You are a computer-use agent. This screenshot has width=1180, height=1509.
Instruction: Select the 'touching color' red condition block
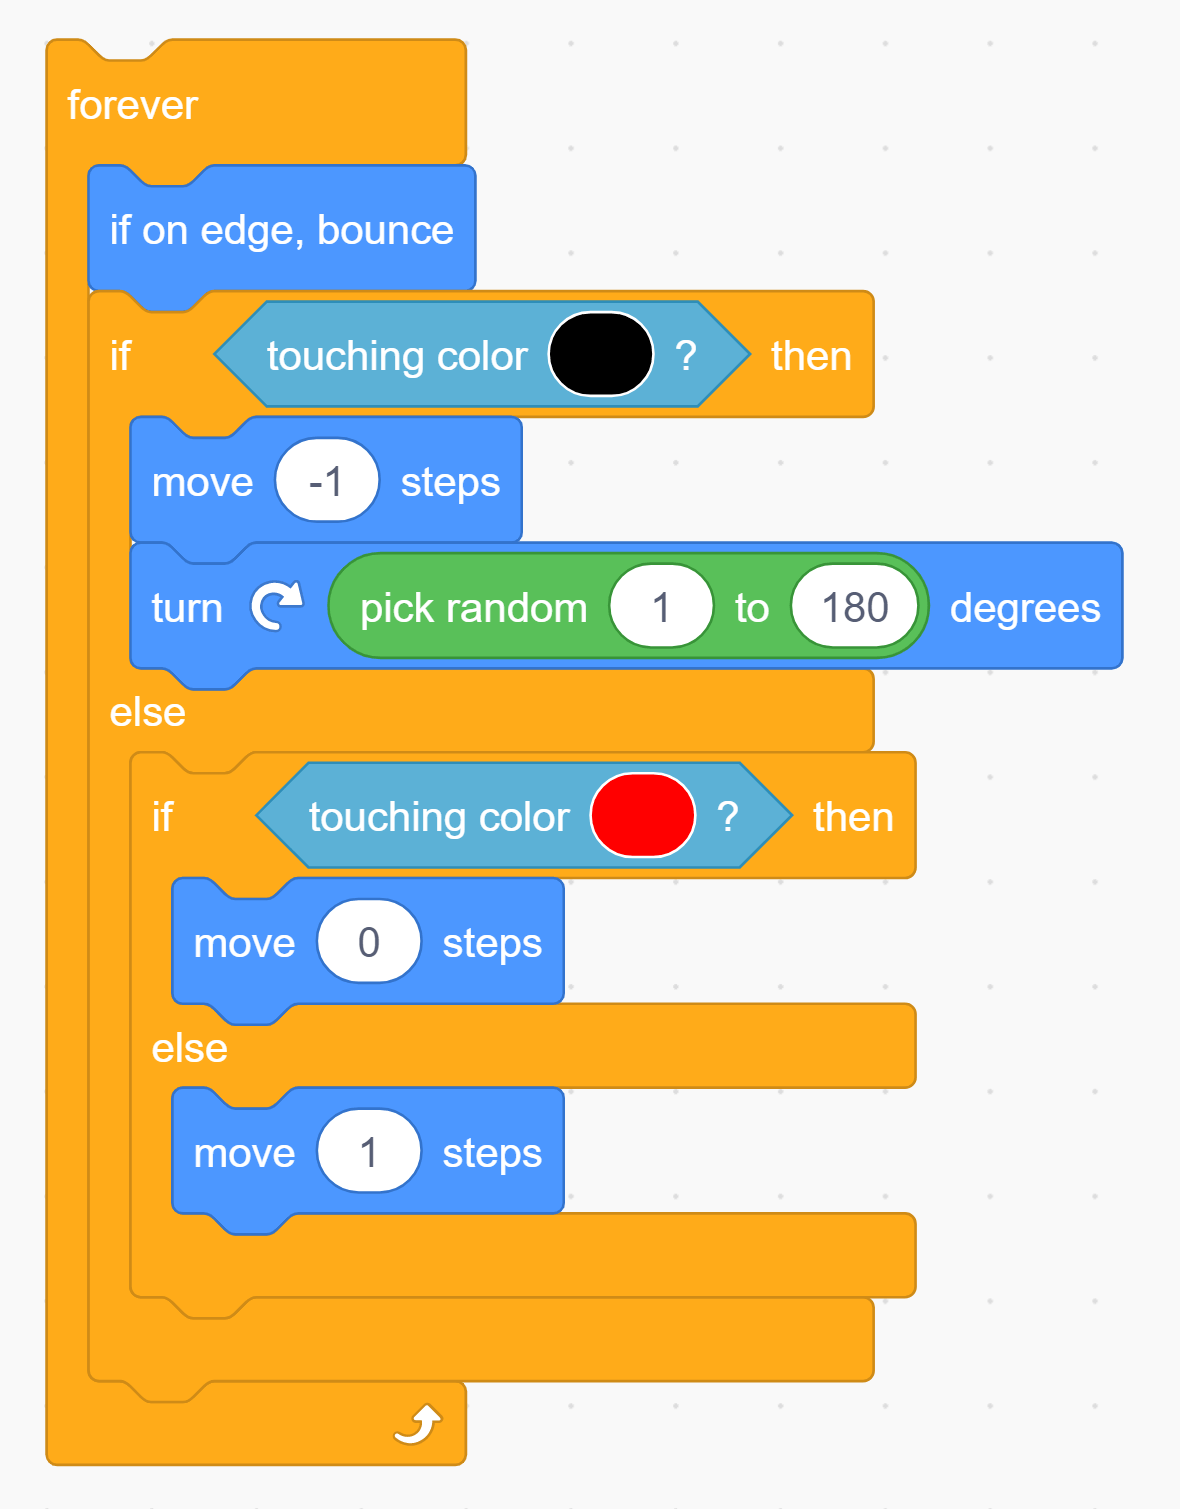438,817
